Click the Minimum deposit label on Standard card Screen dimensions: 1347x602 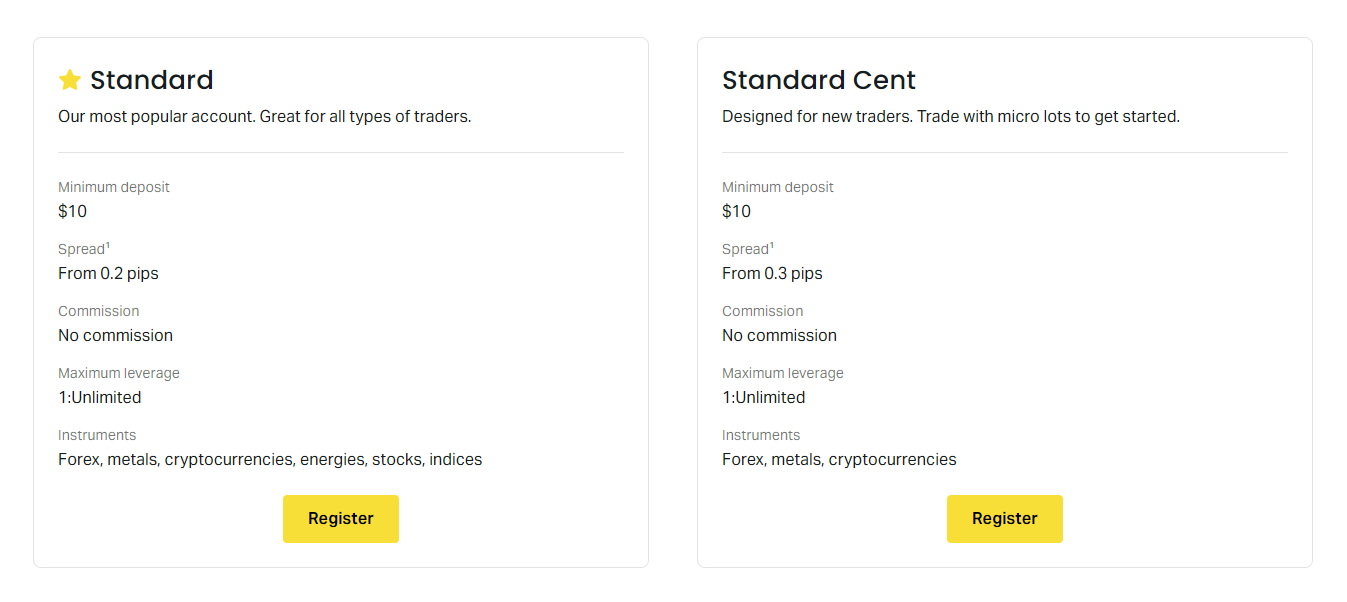[x=113, y=187]
